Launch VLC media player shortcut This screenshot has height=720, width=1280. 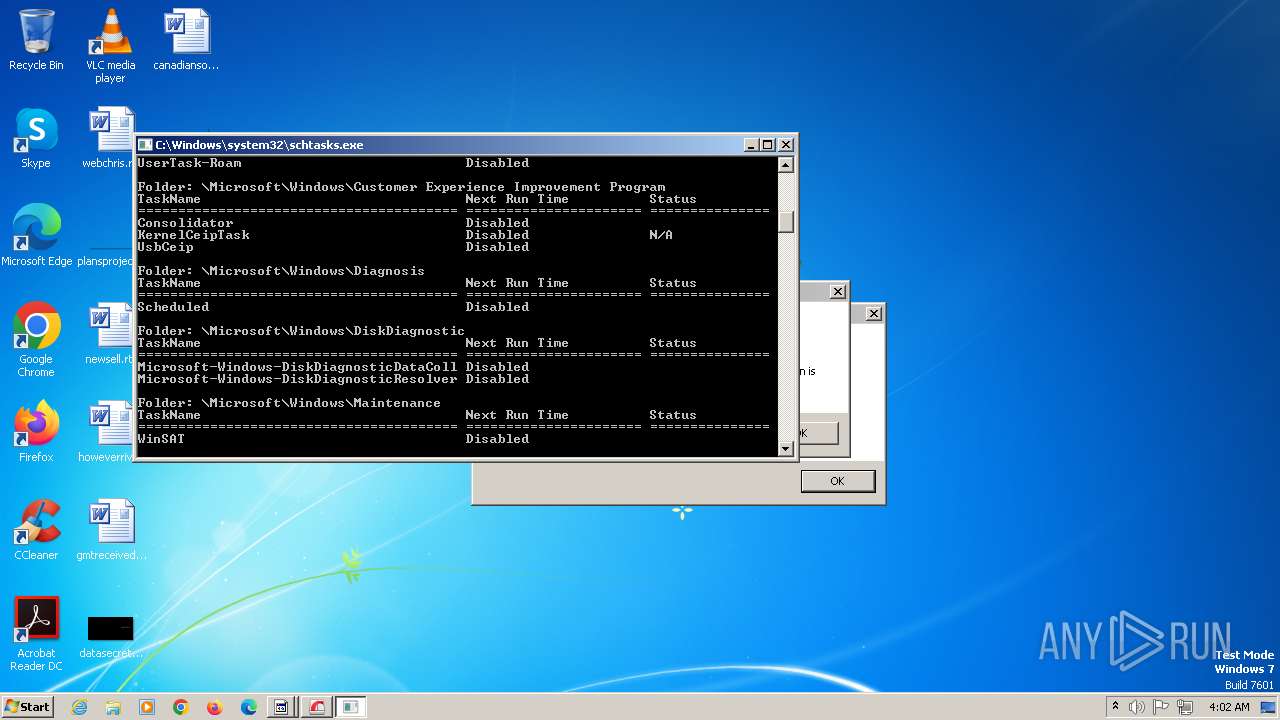click(x=110, y=46)
